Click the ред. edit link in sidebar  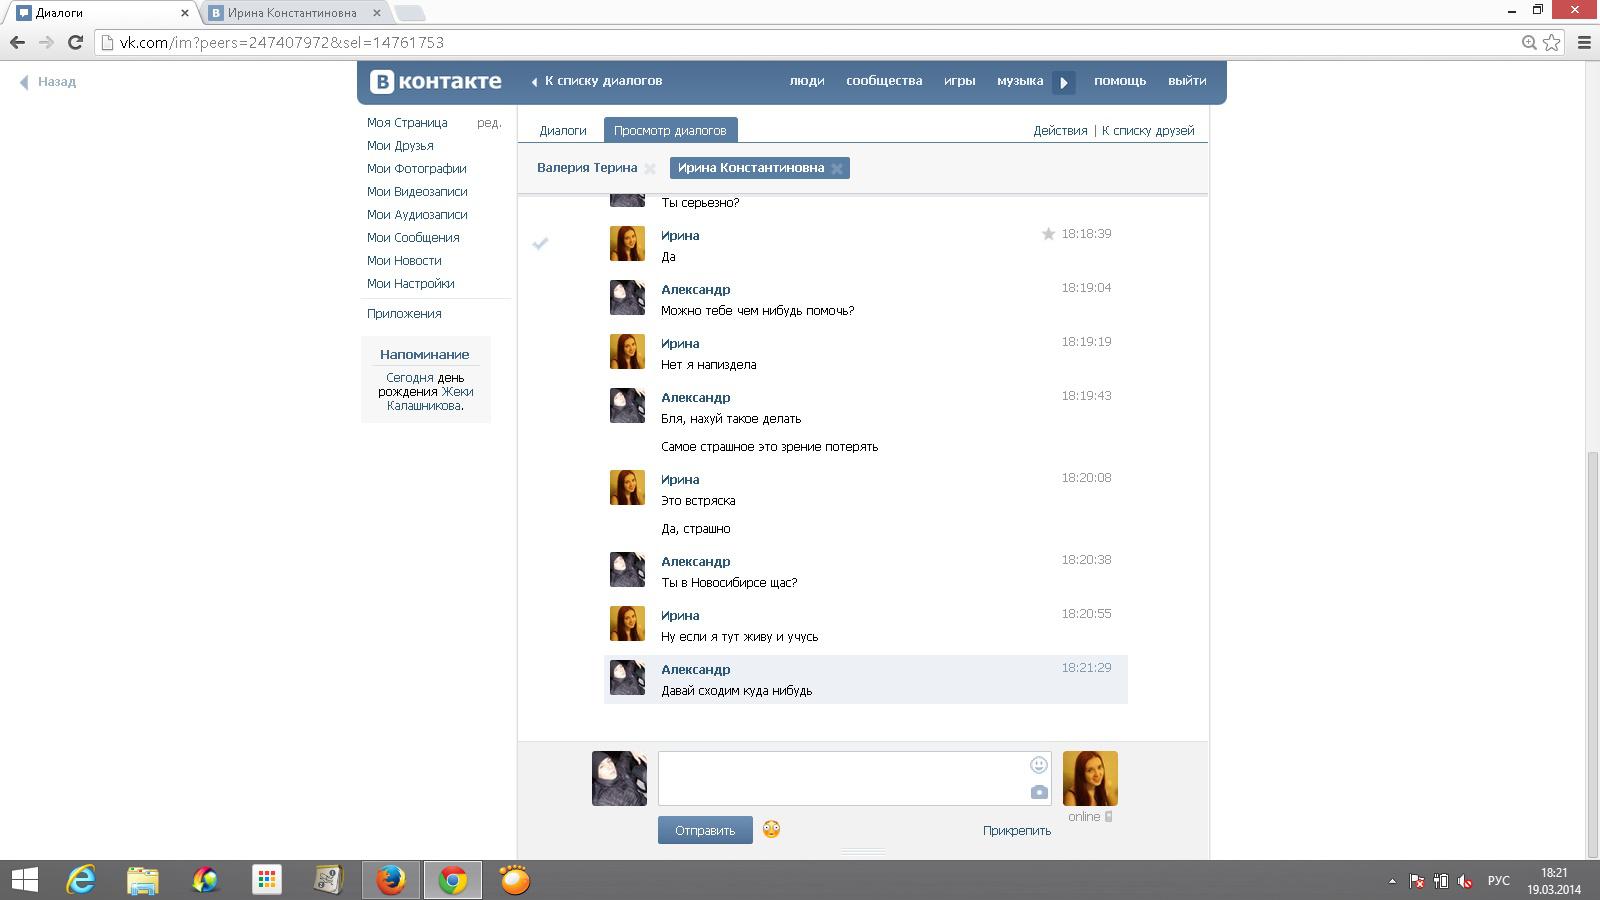[489, 123]
